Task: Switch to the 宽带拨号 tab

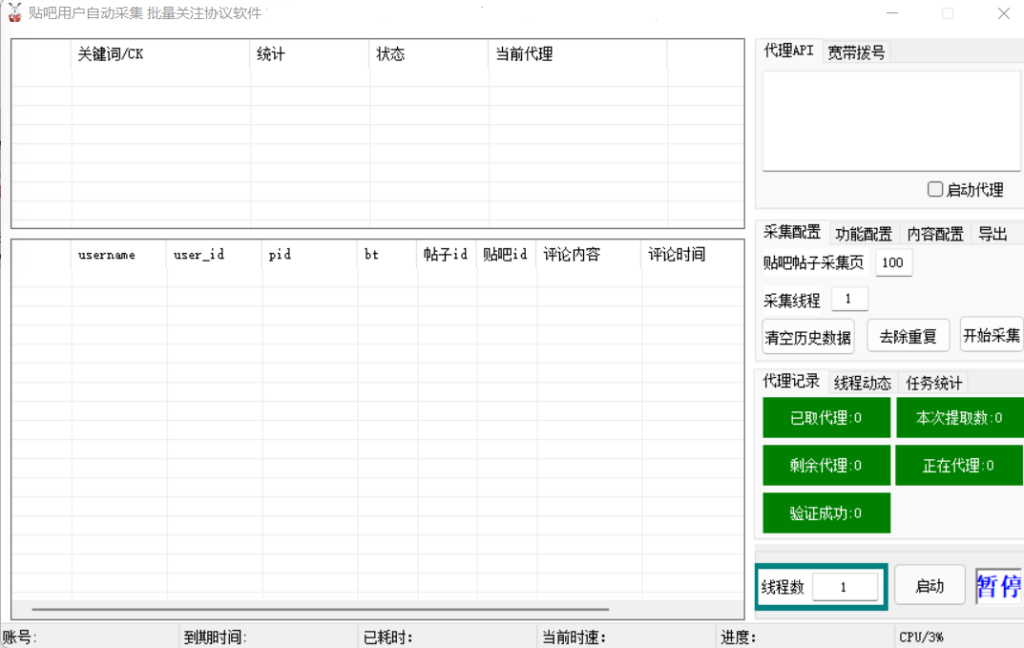Action: [856, 52]
